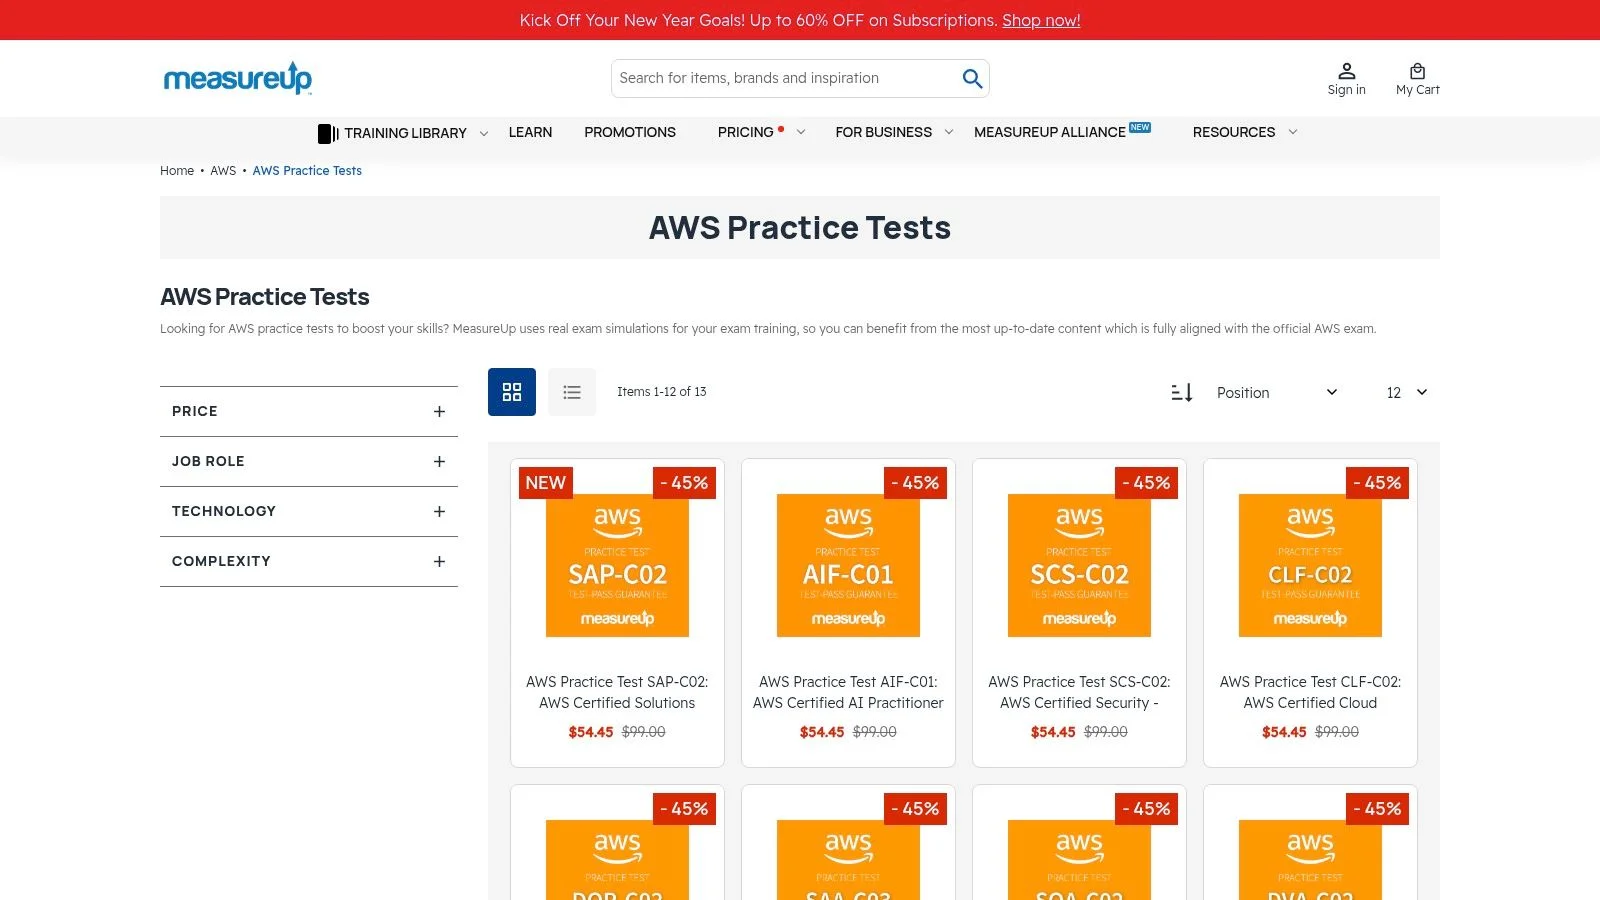Screen dimensions: 1600x900
Task: Switch to list view
Action: pyautogui.click(x=572, y=392)
